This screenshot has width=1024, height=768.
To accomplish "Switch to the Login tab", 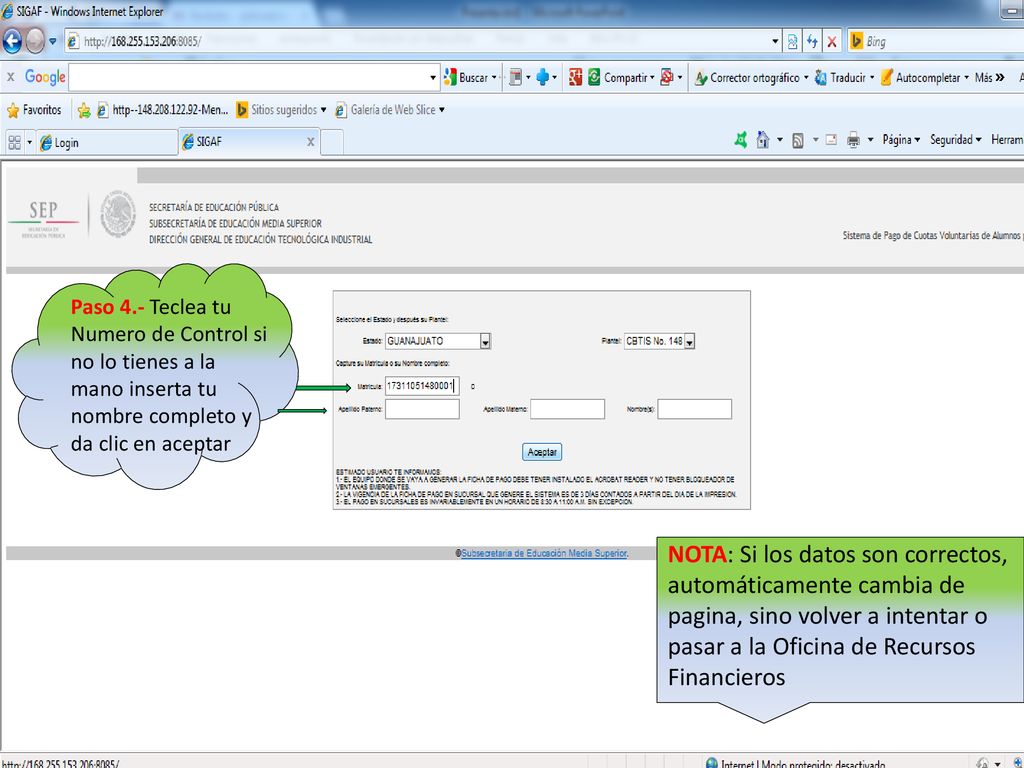I will coord(107,142).
